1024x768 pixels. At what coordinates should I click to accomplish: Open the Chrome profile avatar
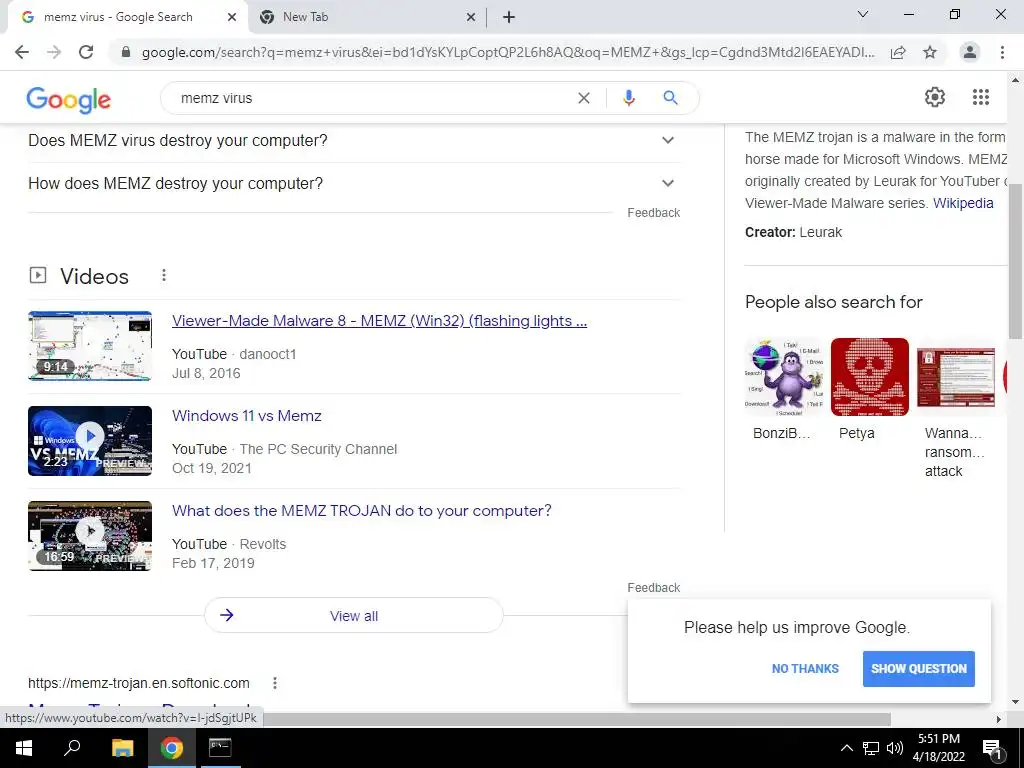coord(970,52)
